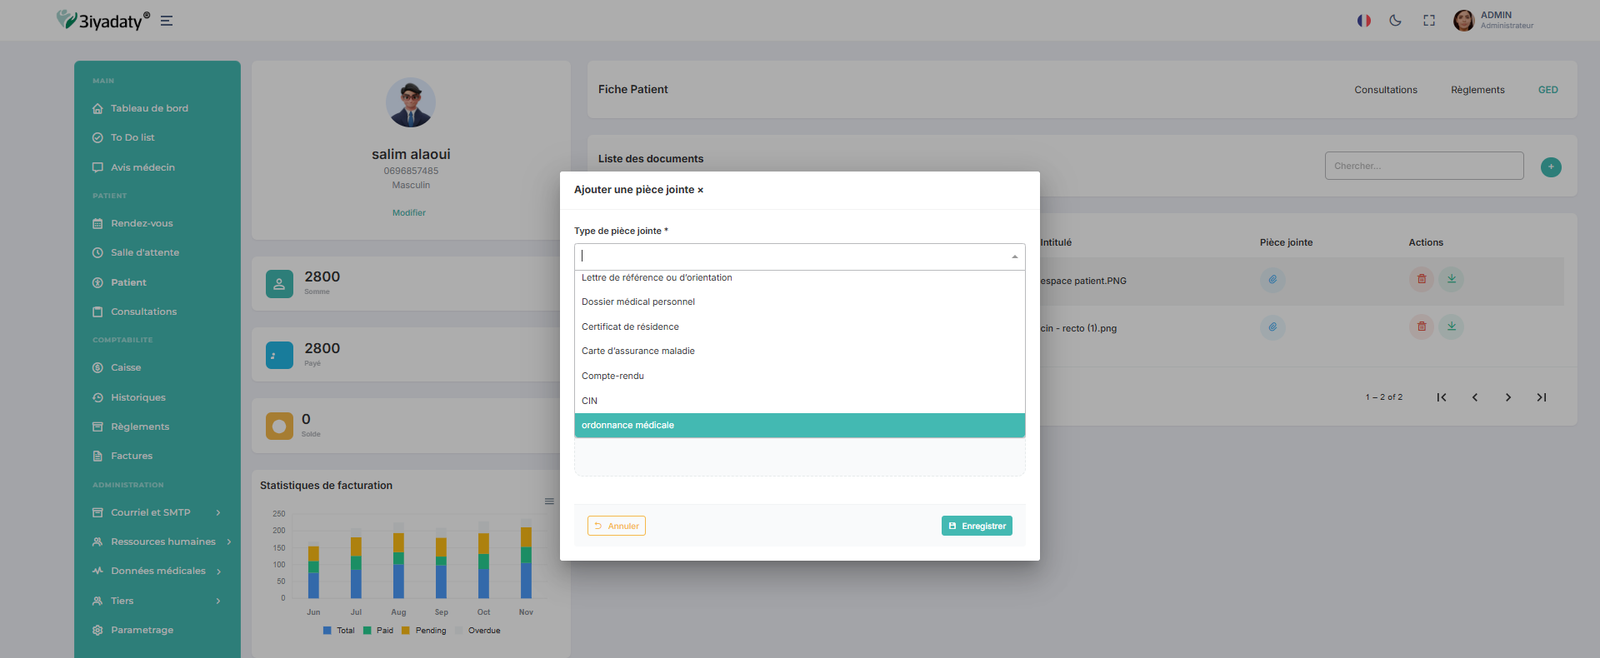Viewport: 1600px width, 658px height.
Task: Enter fullscreen mode icon
Action: (x=1429, y=20)
